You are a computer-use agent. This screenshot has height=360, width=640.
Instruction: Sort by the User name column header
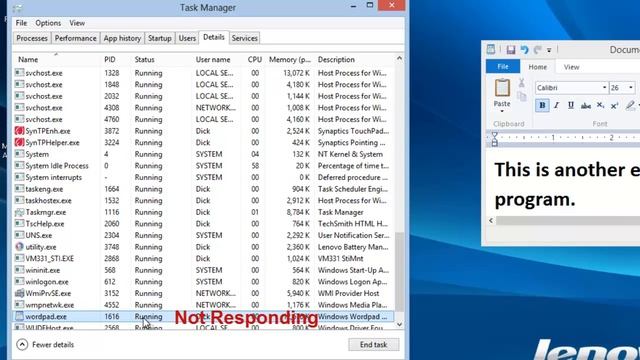pyautogui.click(x=216, y=60)
